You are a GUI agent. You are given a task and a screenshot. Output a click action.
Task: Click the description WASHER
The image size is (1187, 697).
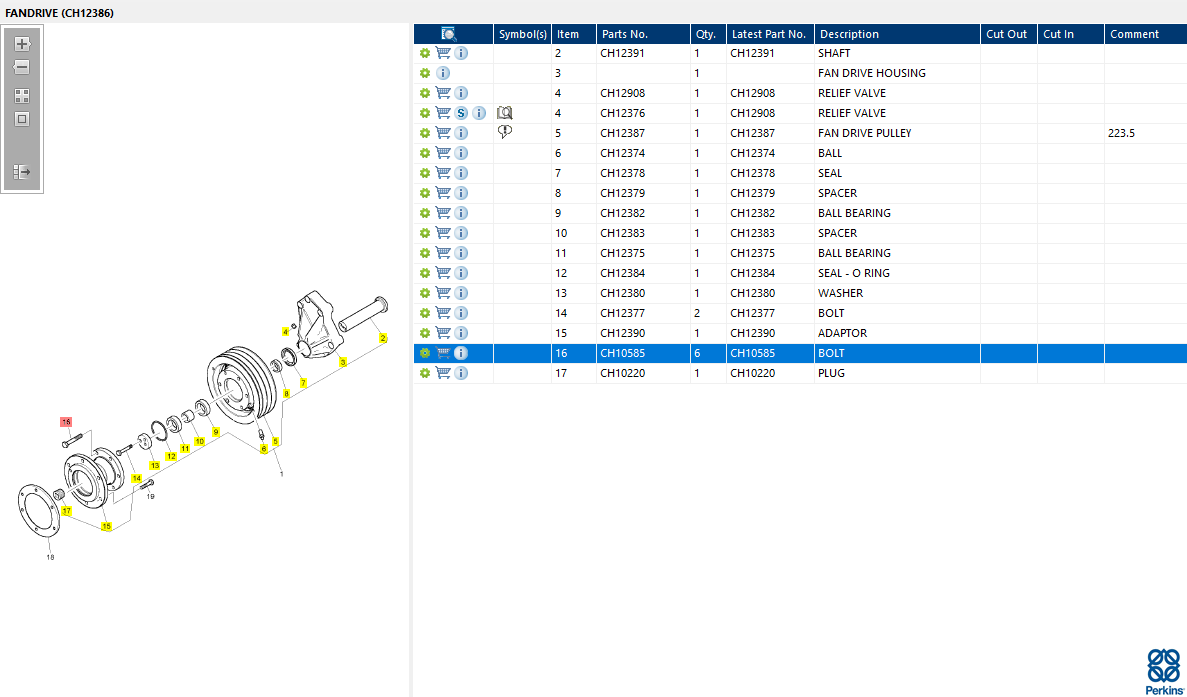[840, 293]
